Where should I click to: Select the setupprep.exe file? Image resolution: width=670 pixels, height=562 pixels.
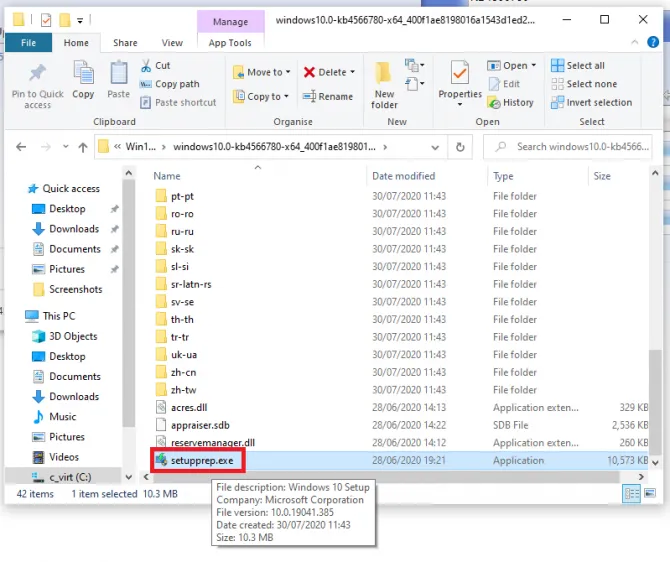(x=202, y=460)
